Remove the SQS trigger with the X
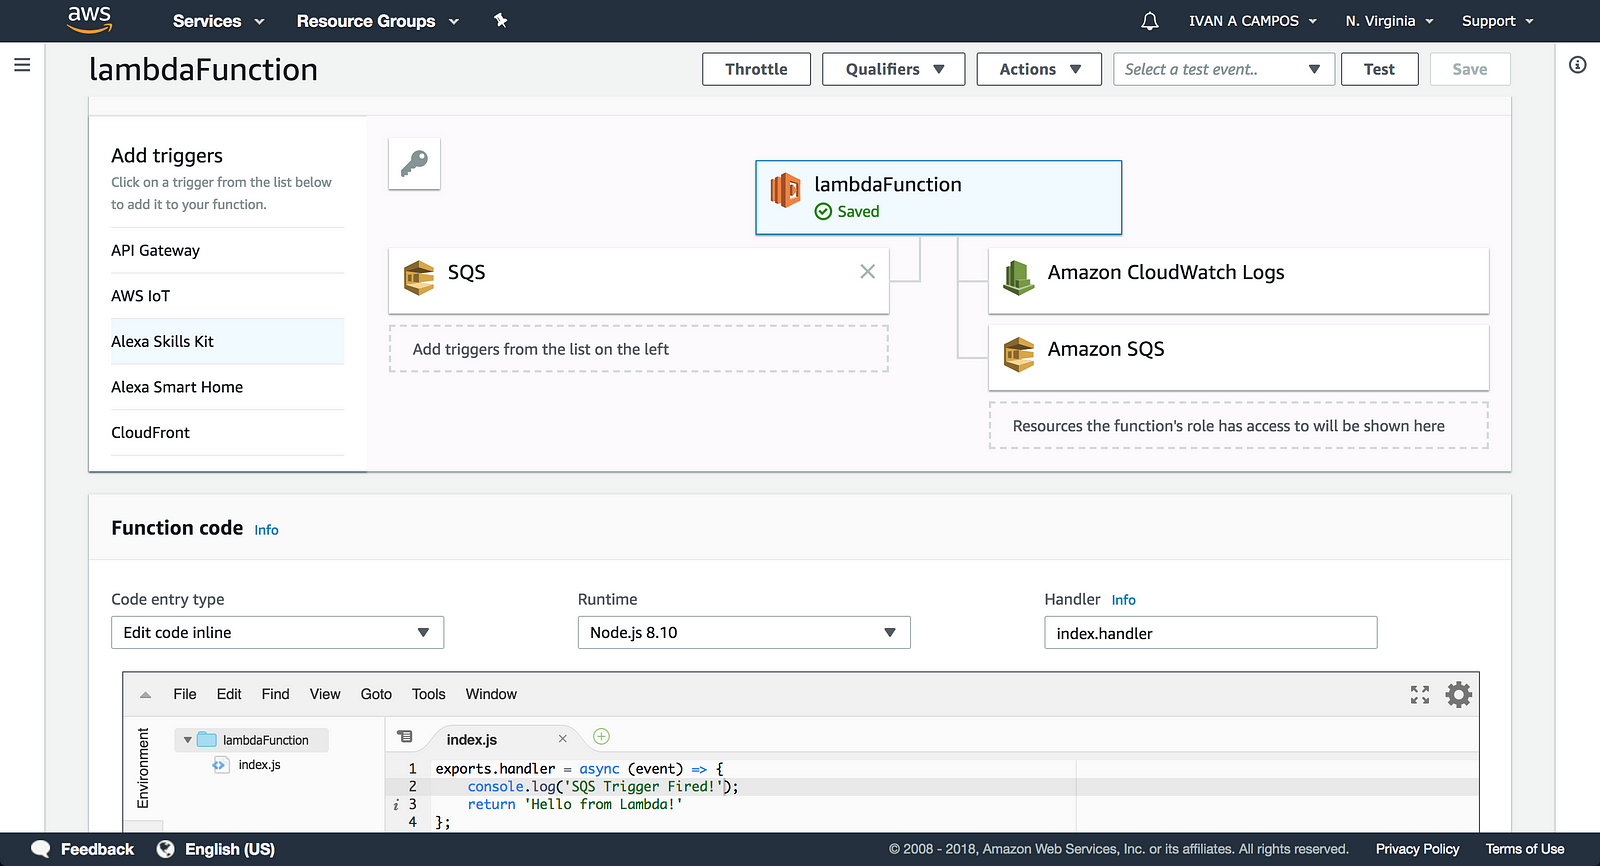Image resolution: width=1600 pixels, height=866 pixels. pyautogui.click(x=867, y=271)
